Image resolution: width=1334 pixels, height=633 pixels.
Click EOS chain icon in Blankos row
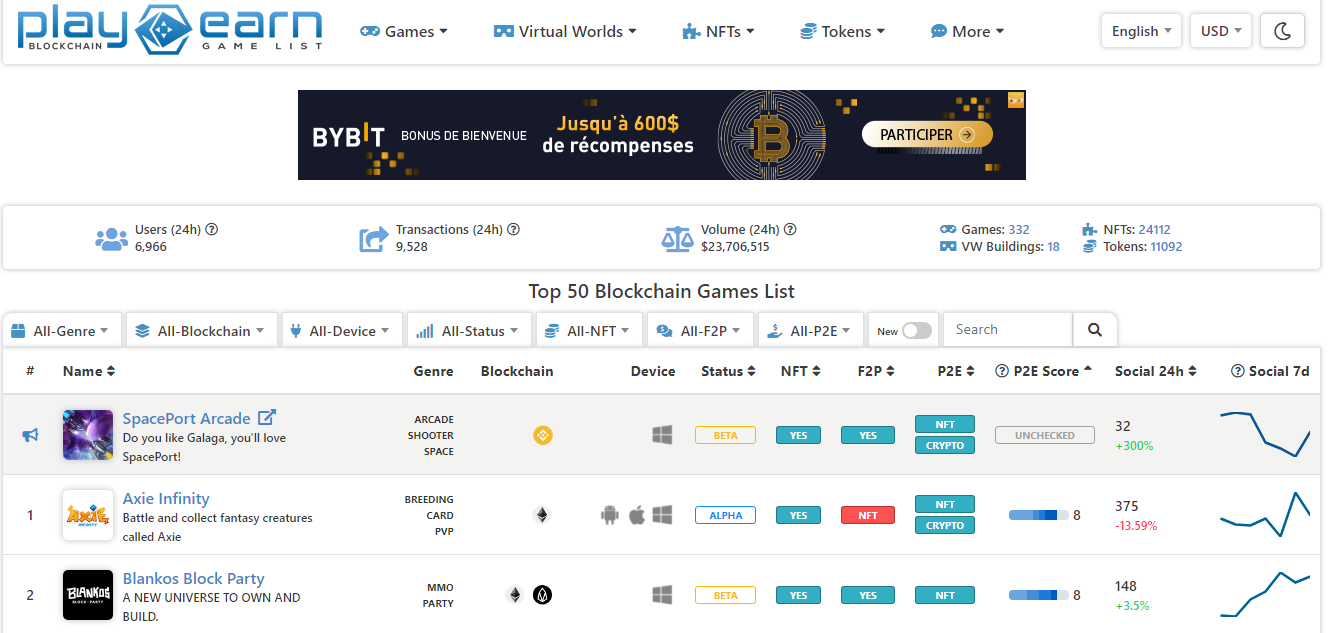point(543,595)
